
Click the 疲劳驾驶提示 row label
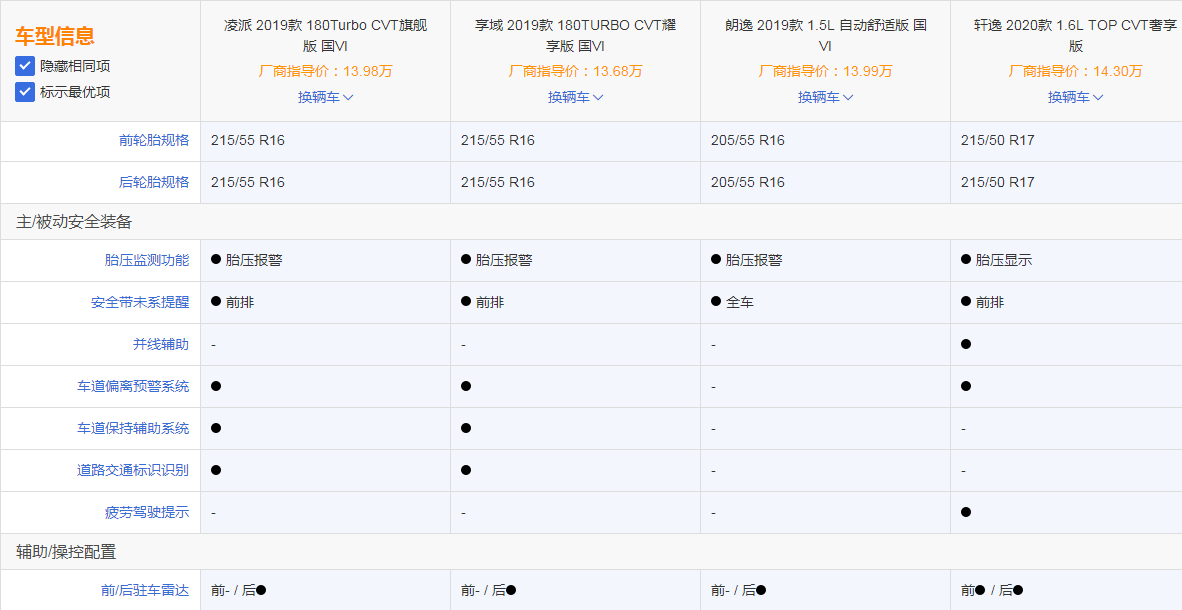[x=147, y=512]
